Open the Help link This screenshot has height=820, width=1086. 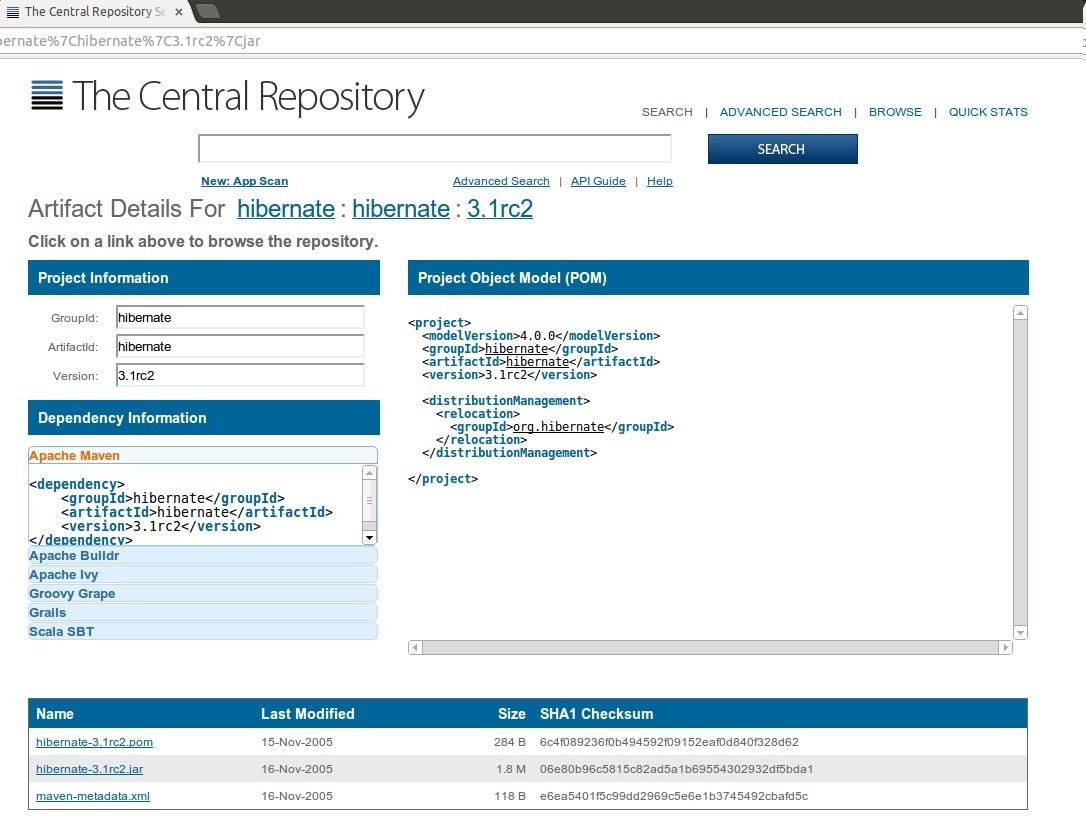659,181
